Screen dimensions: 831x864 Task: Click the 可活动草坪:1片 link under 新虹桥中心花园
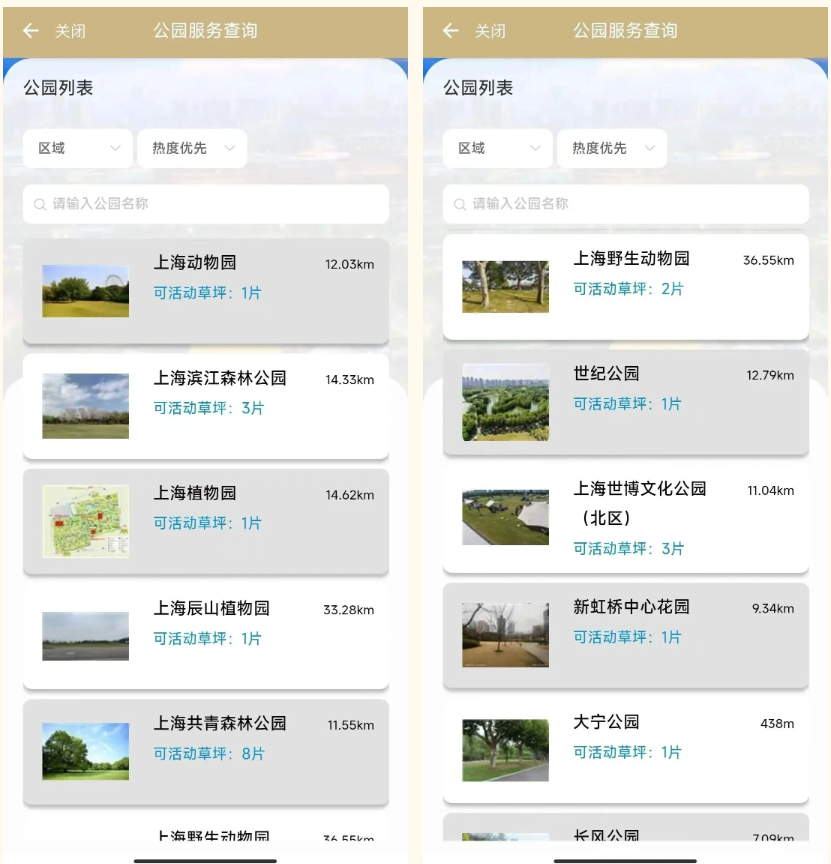626,637
